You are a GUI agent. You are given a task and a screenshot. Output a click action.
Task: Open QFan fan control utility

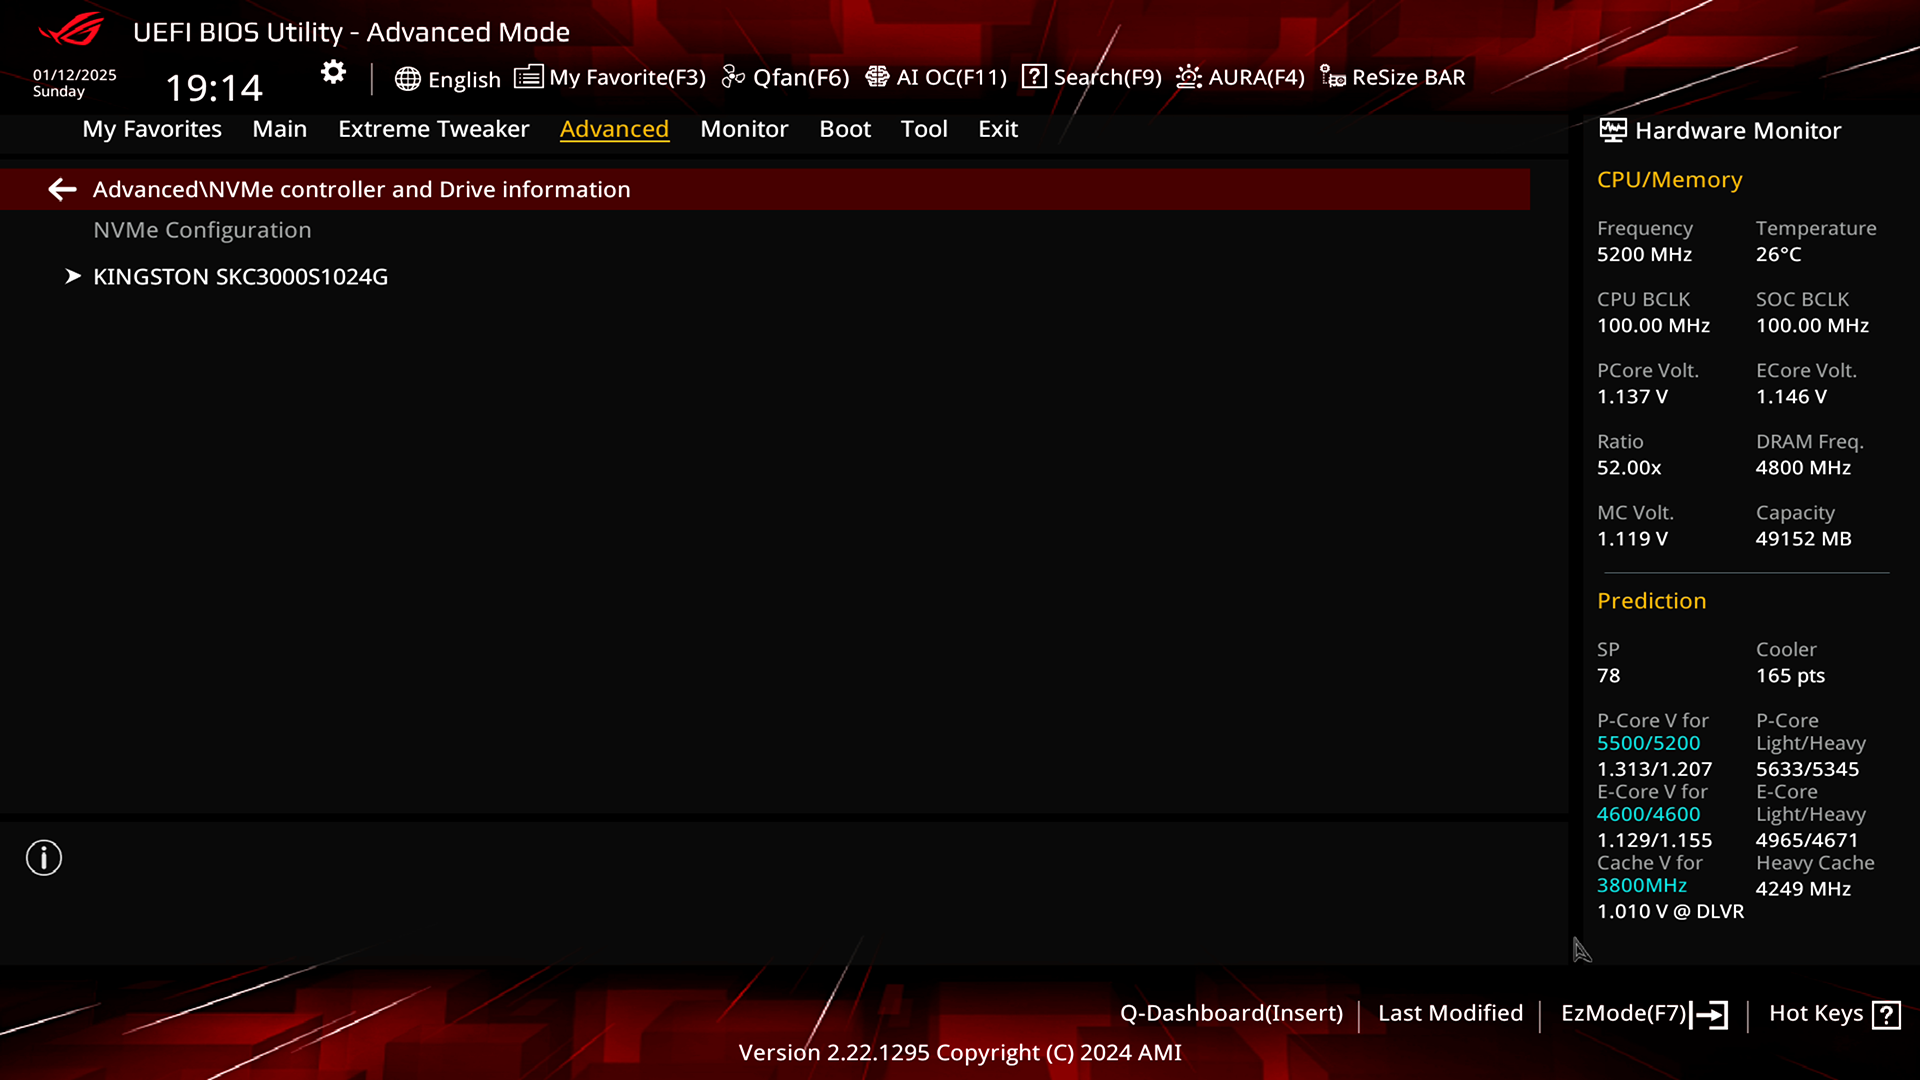786,76
